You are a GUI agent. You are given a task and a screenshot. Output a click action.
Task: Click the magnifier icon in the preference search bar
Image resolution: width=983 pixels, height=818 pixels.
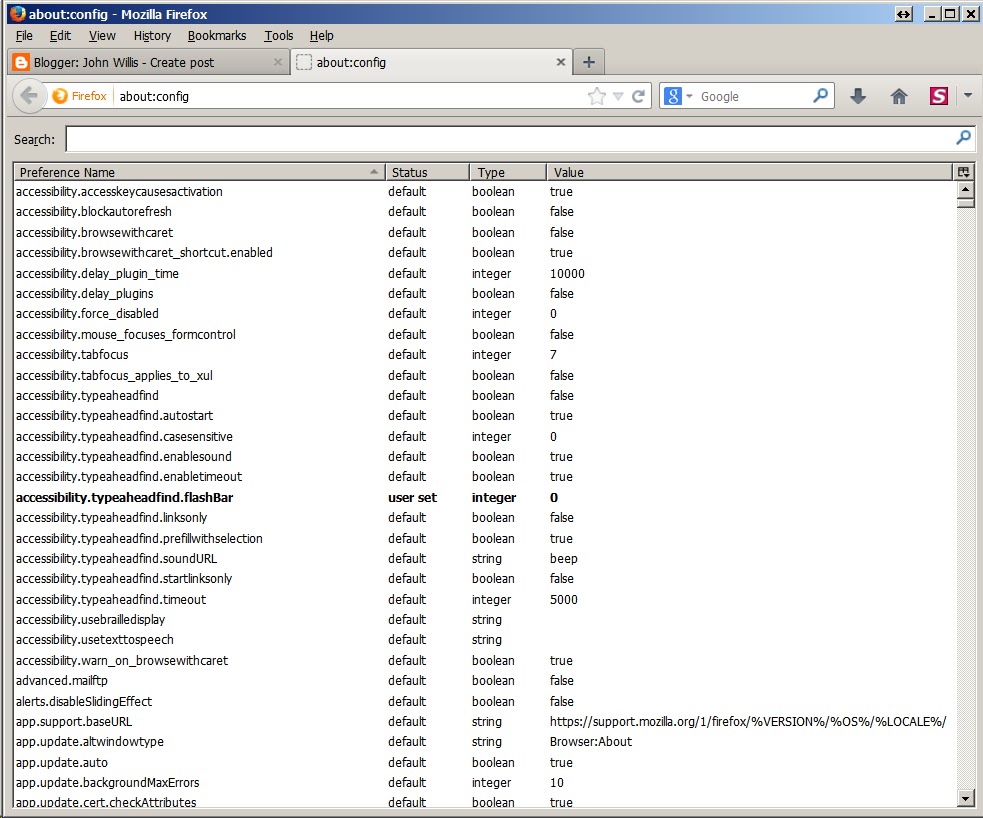[x=962, y=138]
